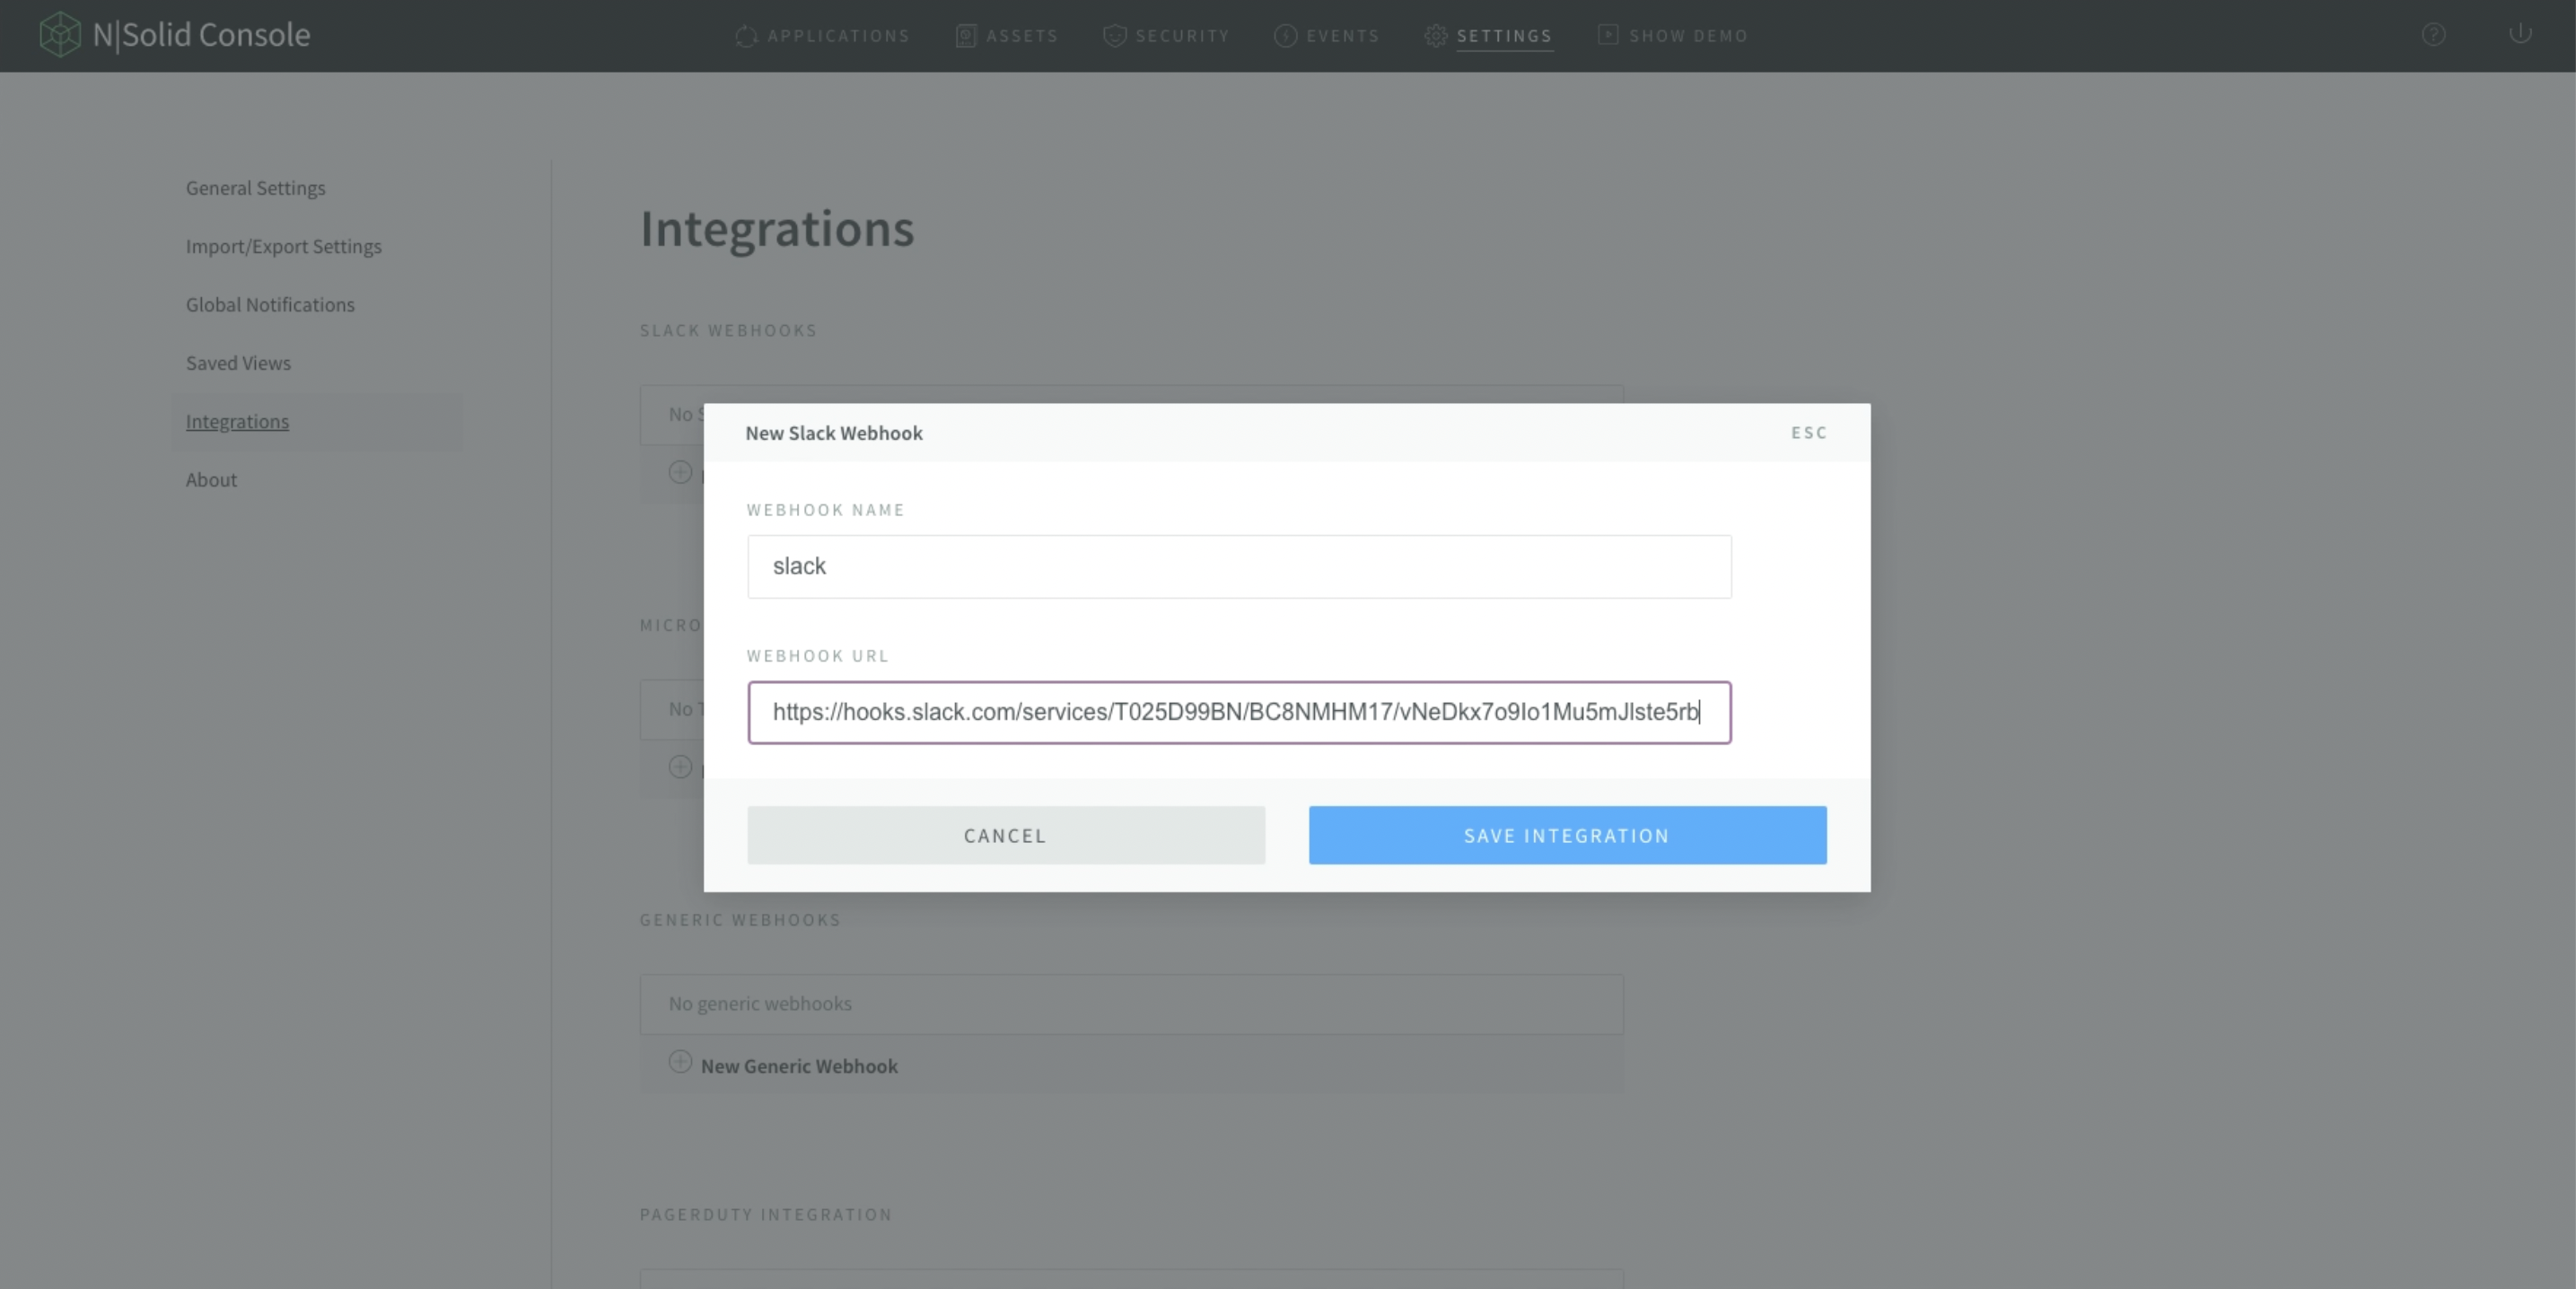Open the About sidebar link
This screenshot has width=2576, height=1289.
[x=211, y=480]
